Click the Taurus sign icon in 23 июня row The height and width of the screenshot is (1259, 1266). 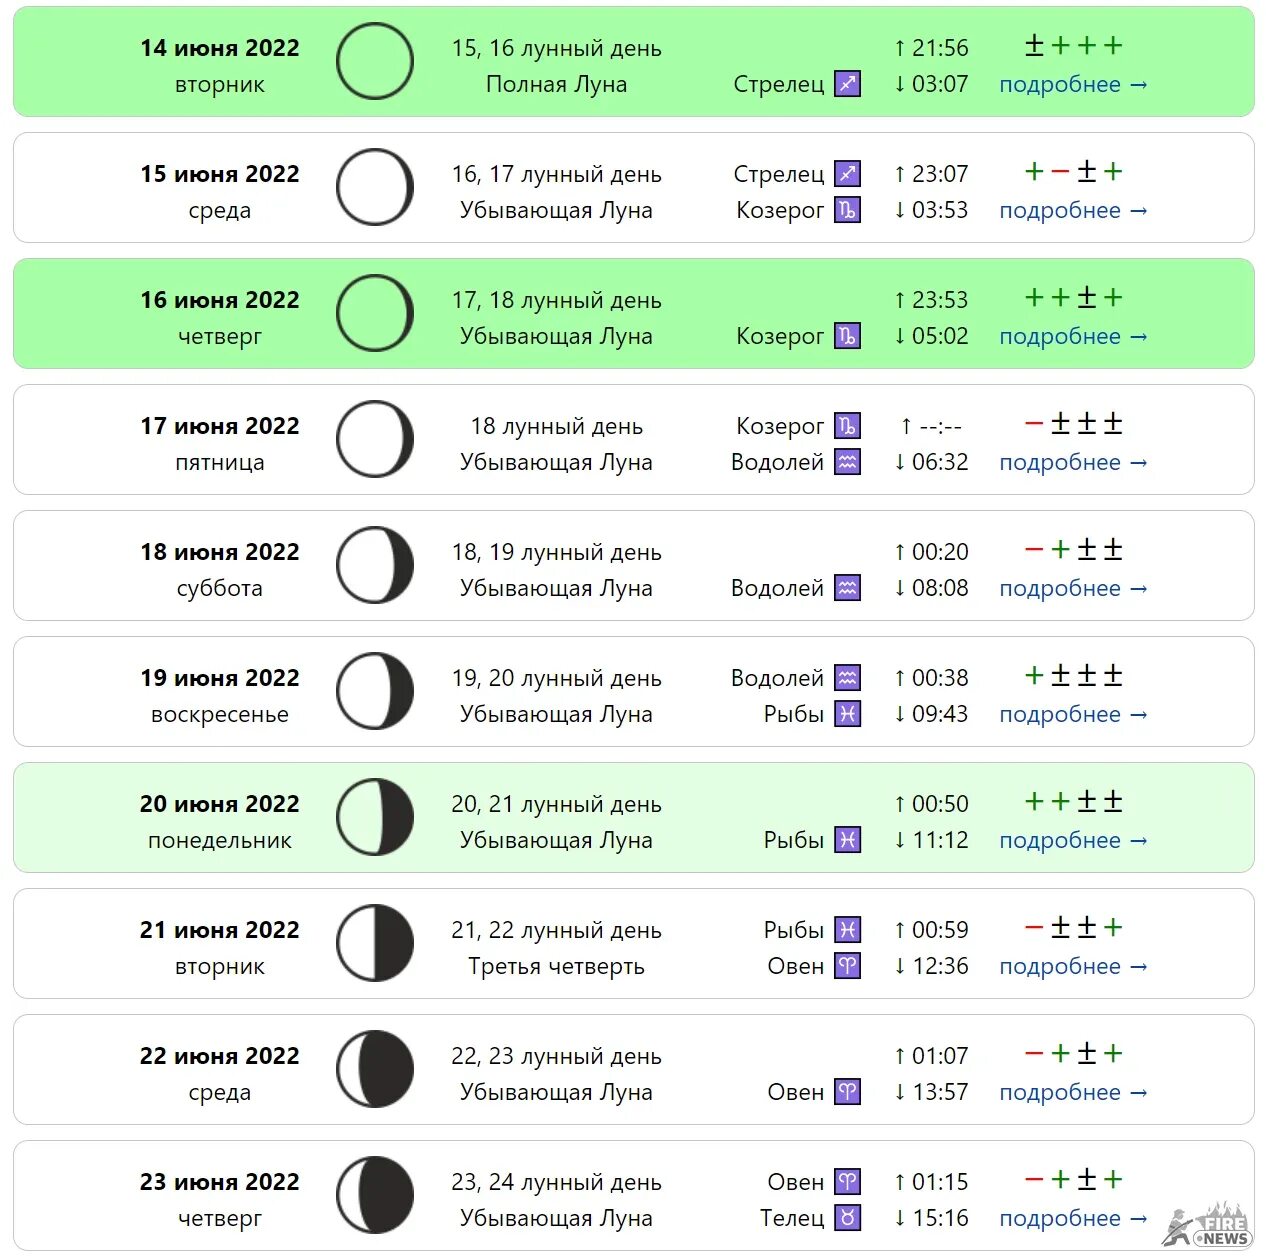pyautogui.click(x=848, y=1218)
